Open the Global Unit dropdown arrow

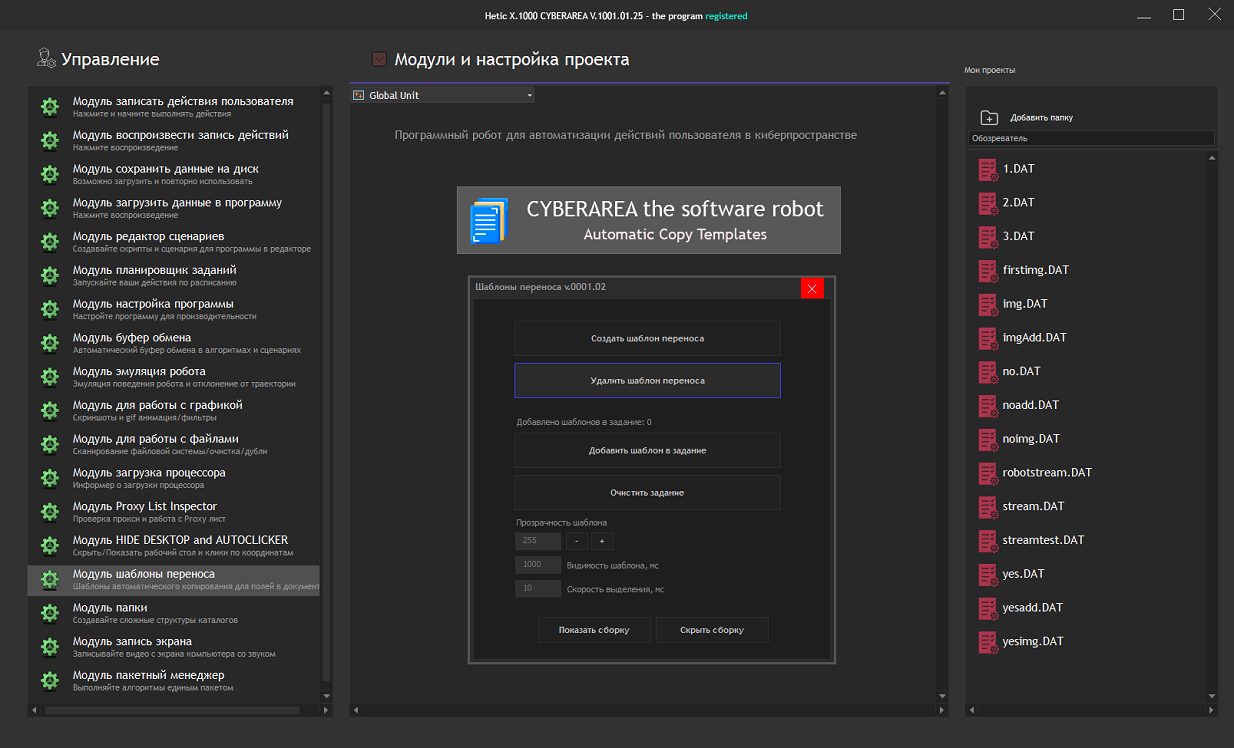tap(529, 95)
